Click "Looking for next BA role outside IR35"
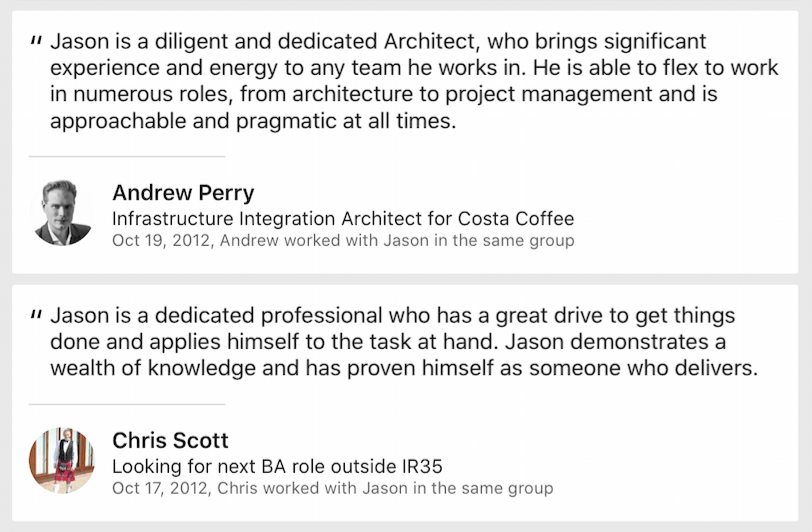Viewport: 812px width, 532px height. point(276,466)
